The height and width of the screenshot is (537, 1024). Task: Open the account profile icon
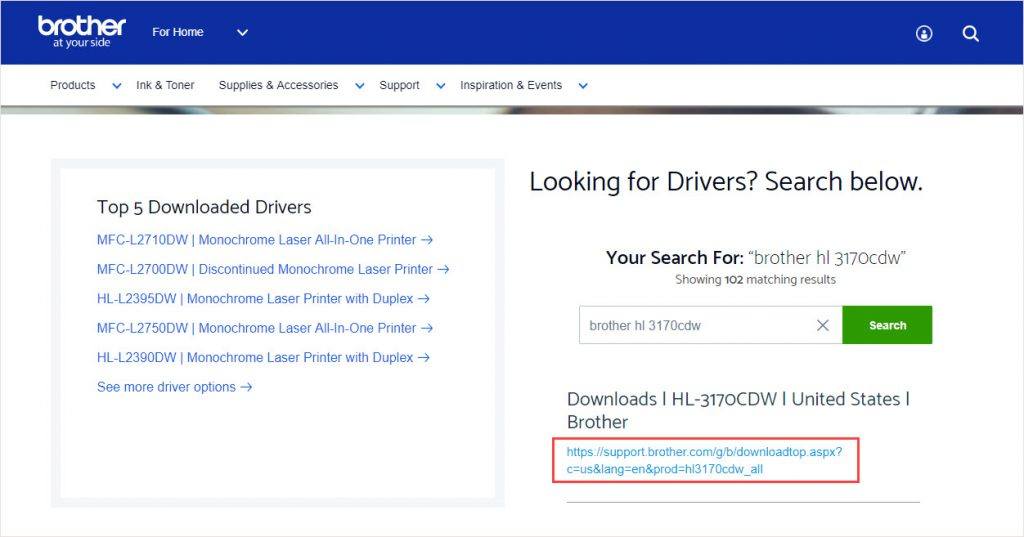click(924, 33)
